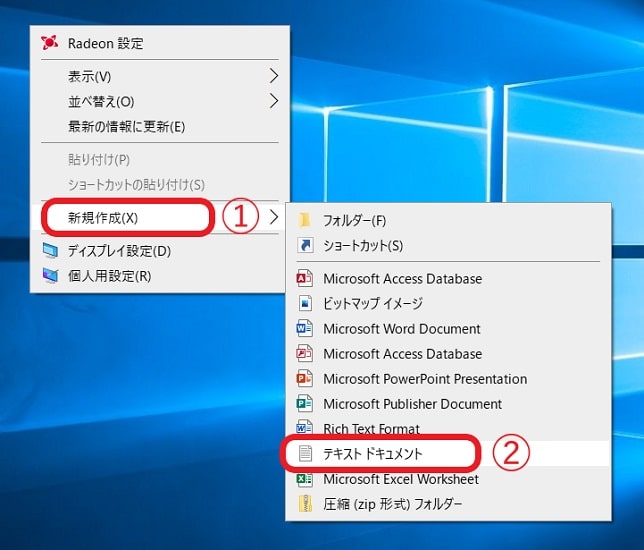Screen dimensions: 644x550
Task: Choose テキスト ドキュメント
Action: [448, 454]
